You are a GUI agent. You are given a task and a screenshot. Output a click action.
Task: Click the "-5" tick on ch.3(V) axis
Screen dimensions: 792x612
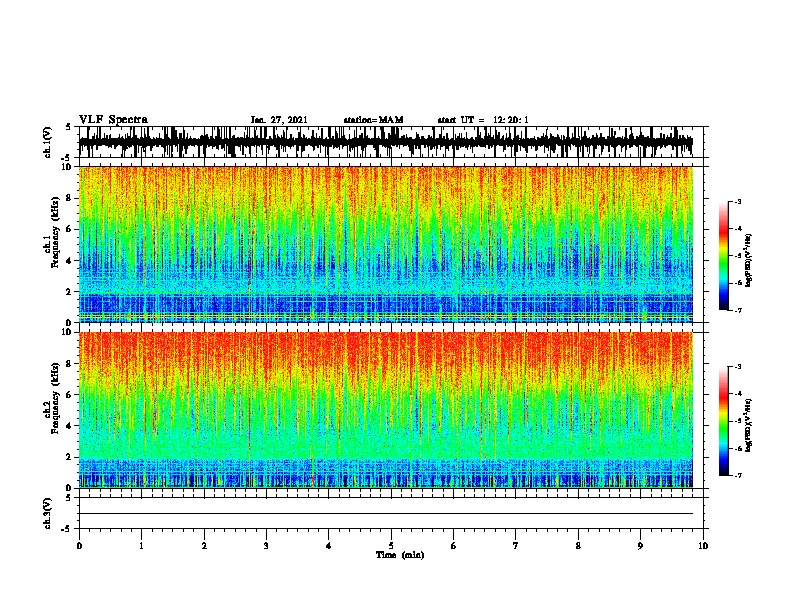pyautogui.click(x=67, y=529)
